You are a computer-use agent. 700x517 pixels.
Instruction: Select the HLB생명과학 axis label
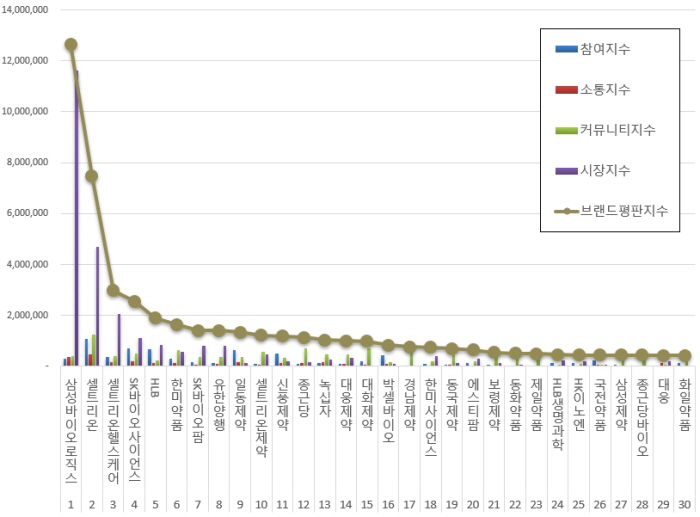click(558, 414)
